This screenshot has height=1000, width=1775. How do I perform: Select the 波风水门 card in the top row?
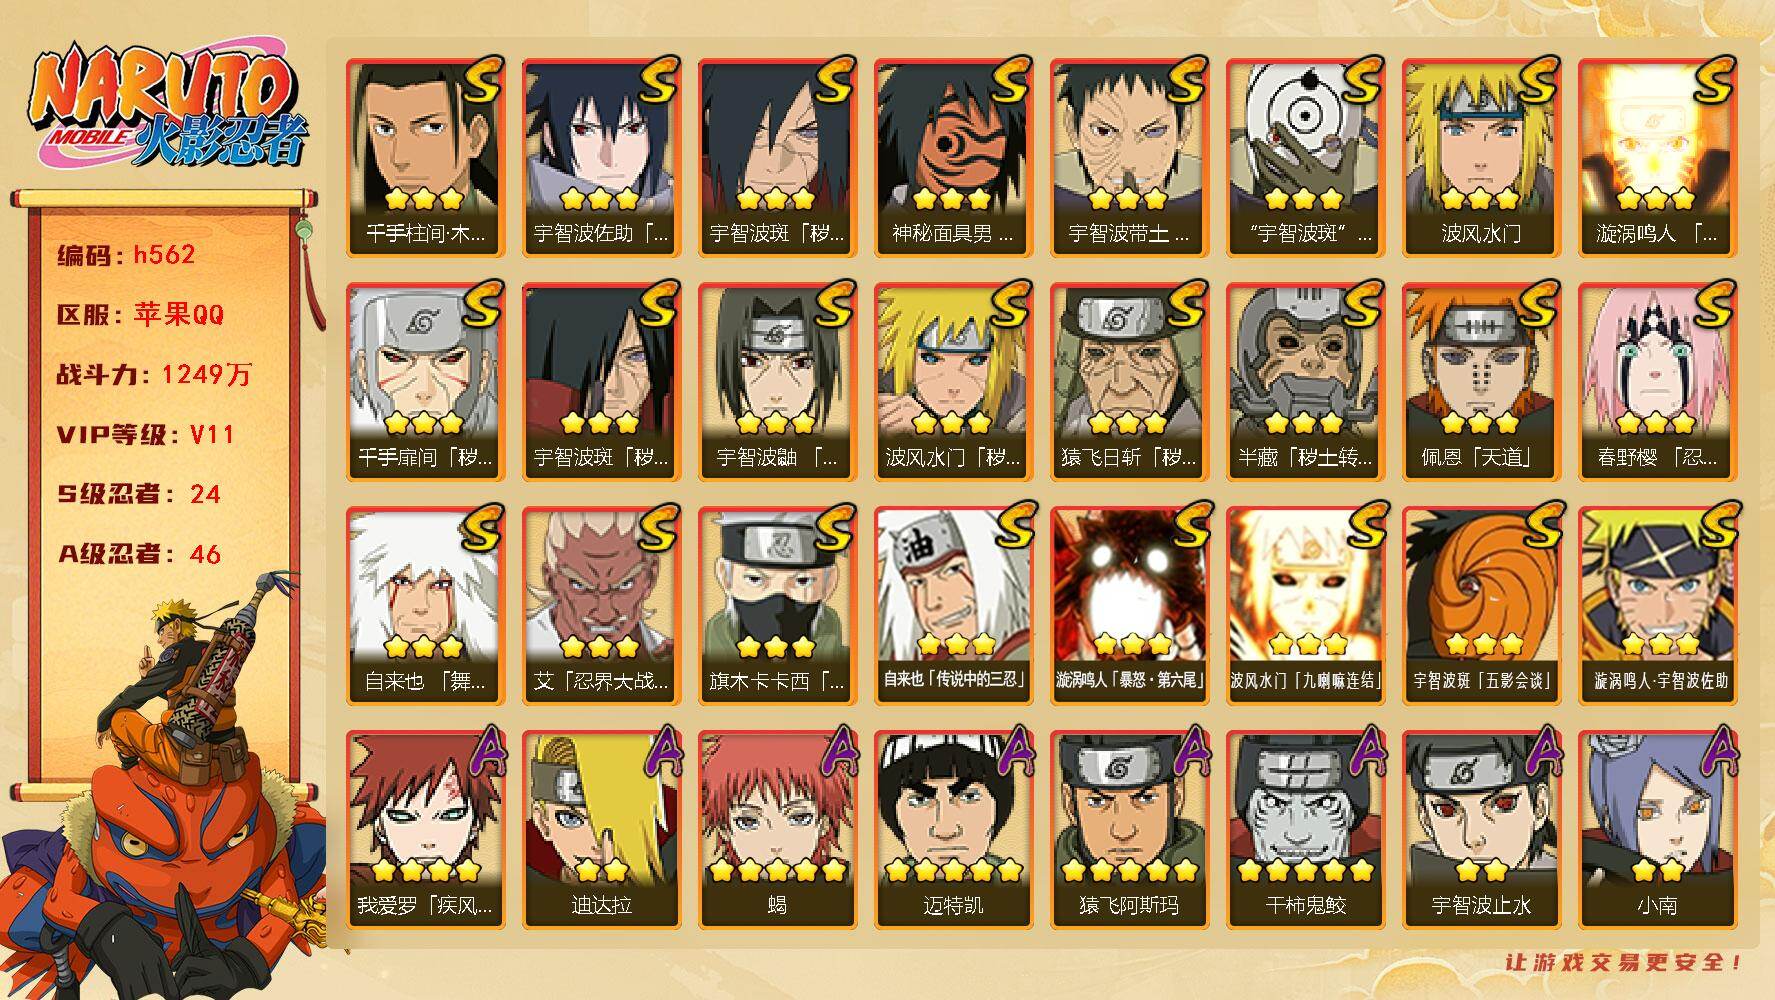tap(1481, 157)
